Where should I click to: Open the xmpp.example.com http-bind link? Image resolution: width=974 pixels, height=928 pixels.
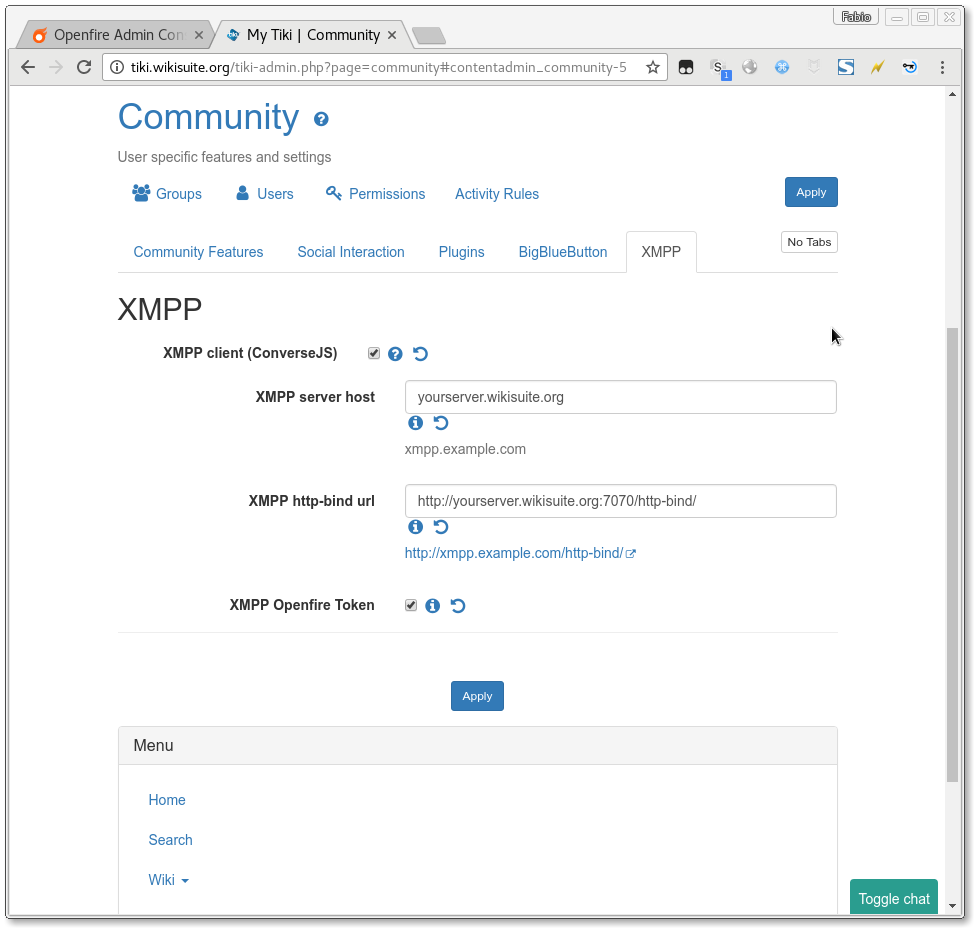[514, 553]
